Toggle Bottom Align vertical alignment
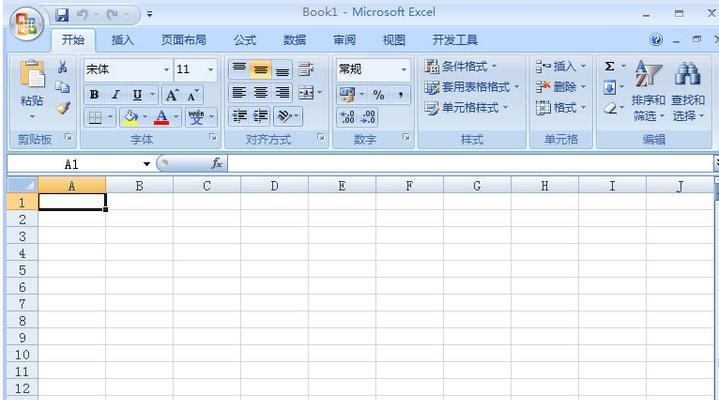Screen dimensions: 719x400 click(282, 69)
